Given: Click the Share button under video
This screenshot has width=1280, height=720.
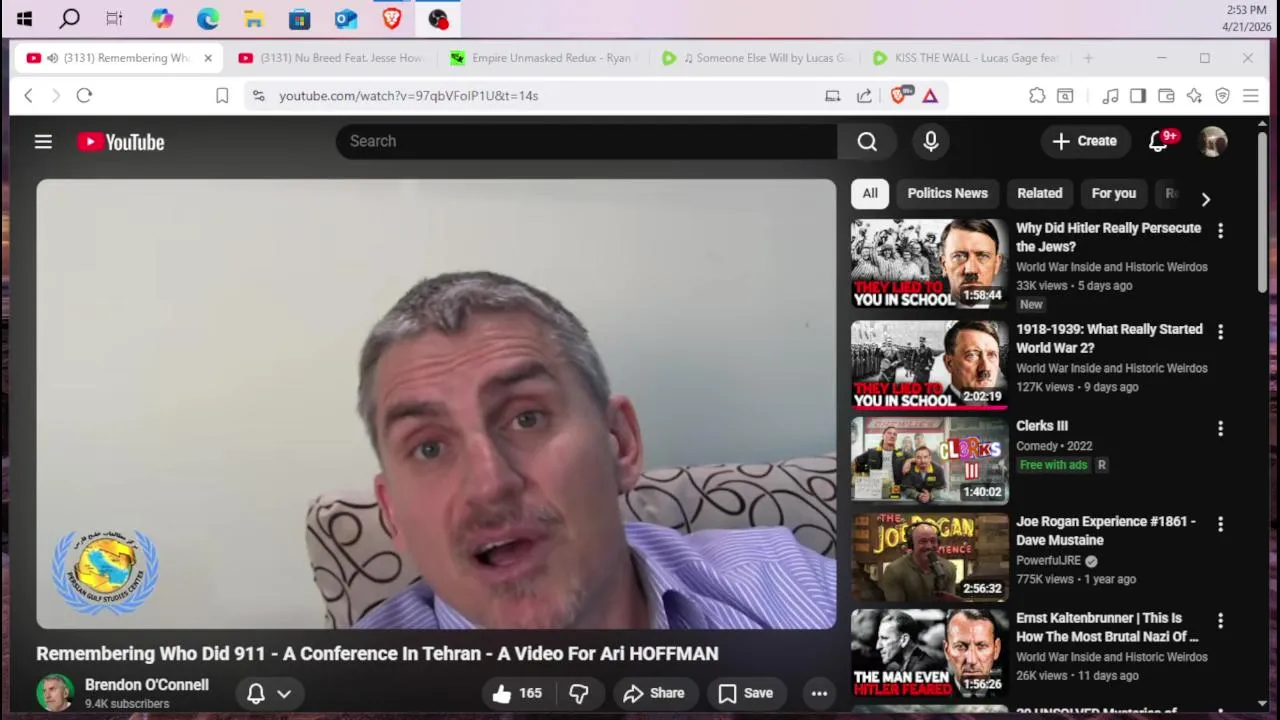Looking at the screenshot, I should [654, 693].
